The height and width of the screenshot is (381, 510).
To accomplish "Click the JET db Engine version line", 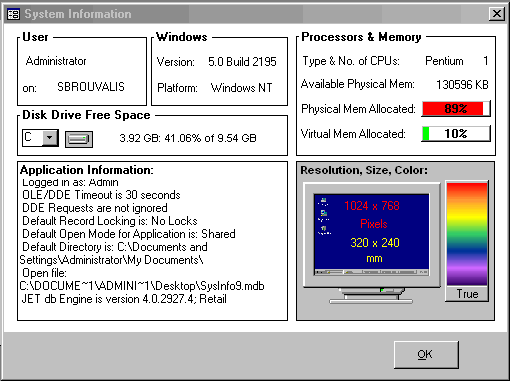I will tap(124, 299).
